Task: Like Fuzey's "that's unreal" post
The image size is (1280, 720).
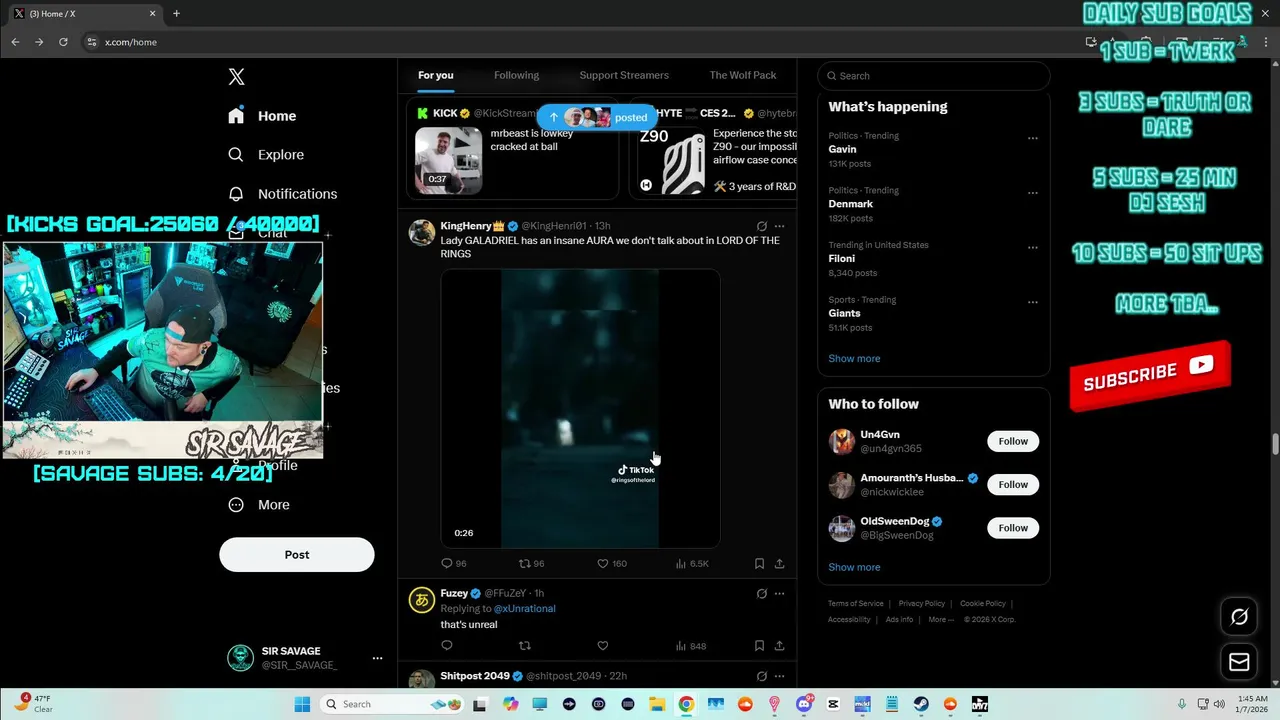Action: pos(603,646)
